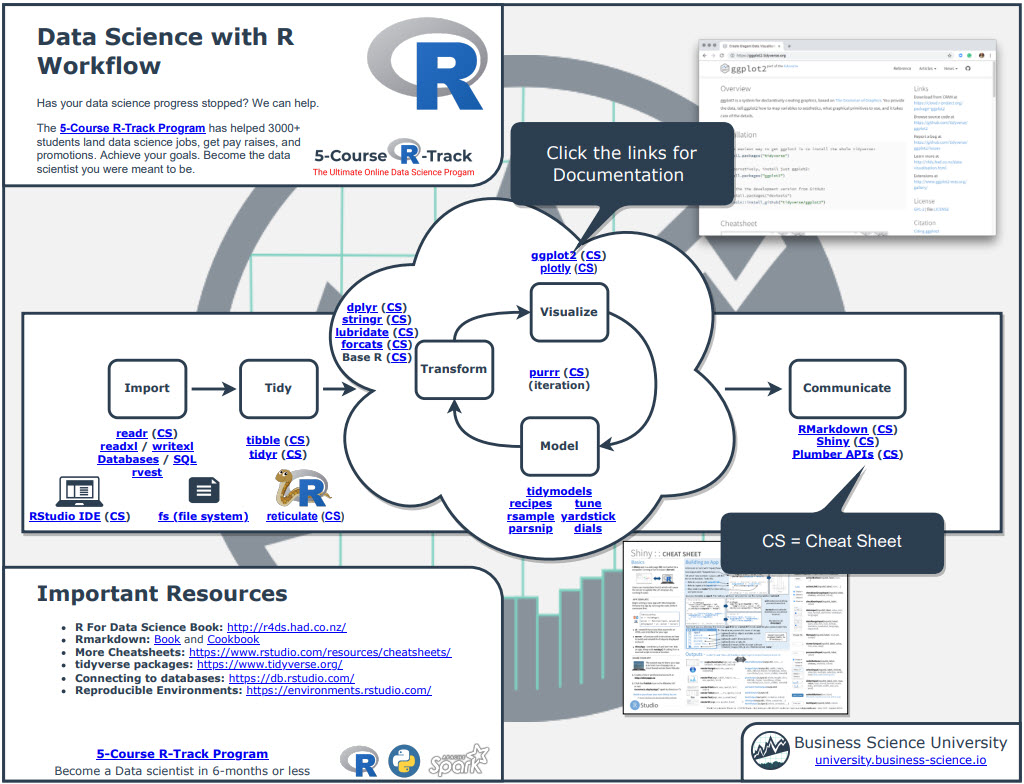
Task: Open the Articles dropdown on the ggplot2 page
Action: pos(927,68)
